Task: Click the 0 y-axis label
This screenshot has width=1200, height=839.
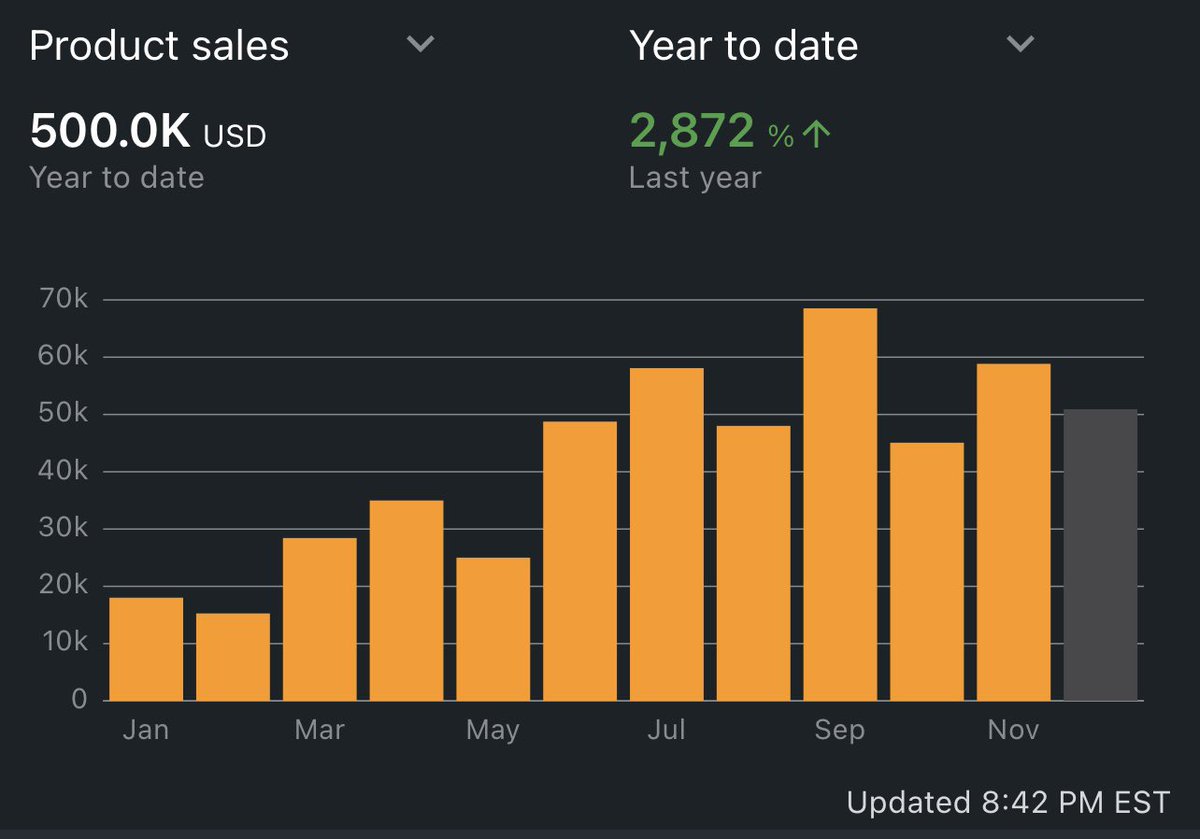Action: pyautogui.click(x=79, y=700)
